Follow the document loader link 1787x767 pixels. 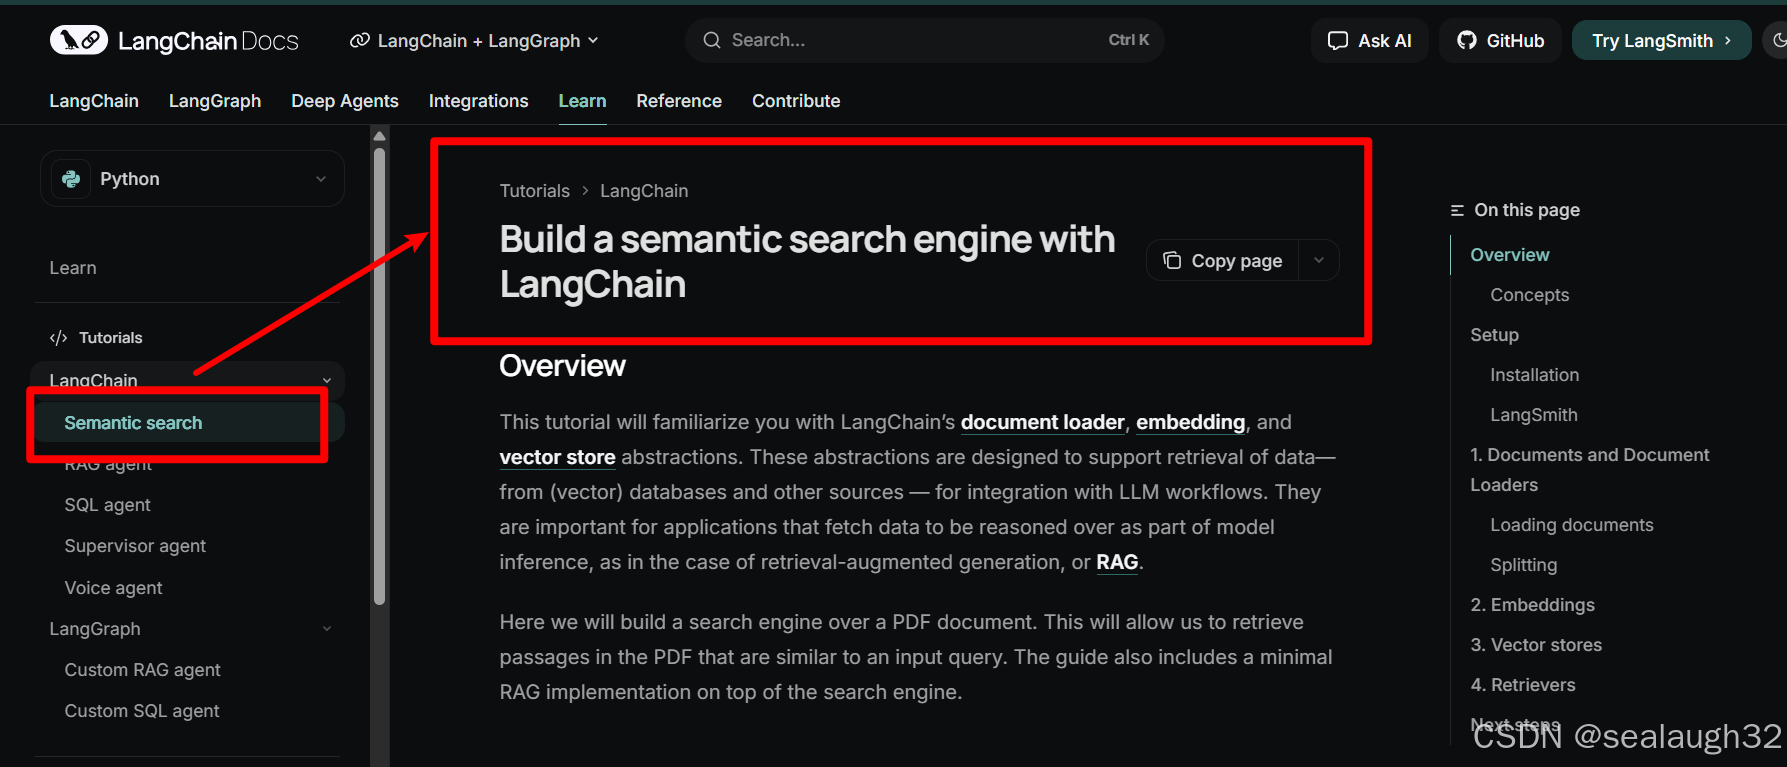tap(1043, 422)
